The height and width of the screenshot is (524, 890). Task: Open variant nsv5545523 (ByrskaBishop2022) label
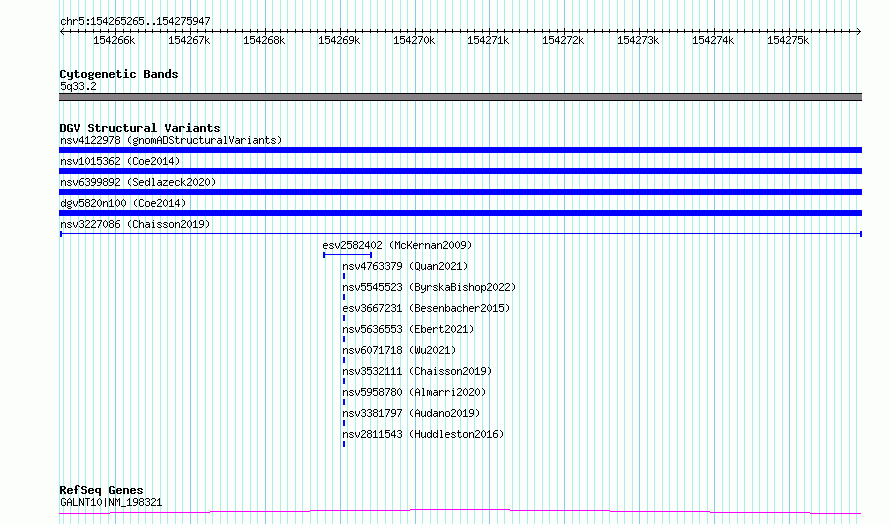[429, 287]
